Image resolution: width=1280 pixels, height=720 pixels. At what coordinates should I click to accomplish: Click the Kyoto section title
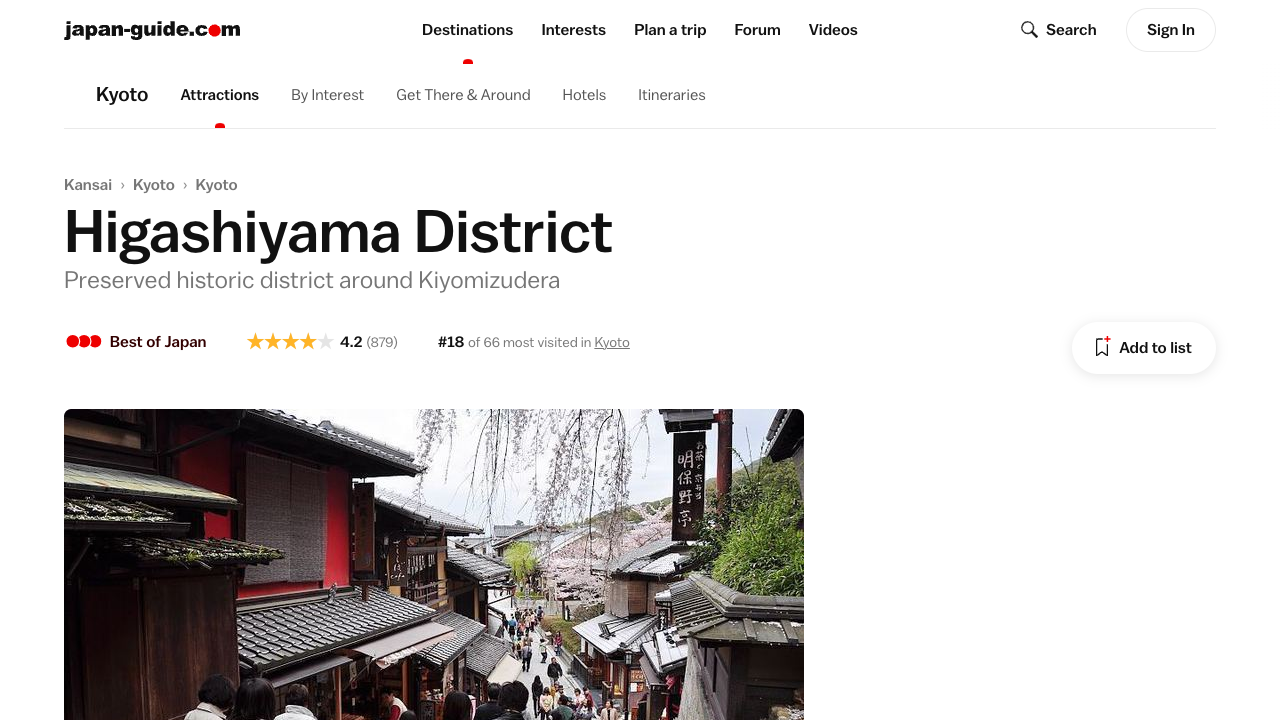coord(122,95)
